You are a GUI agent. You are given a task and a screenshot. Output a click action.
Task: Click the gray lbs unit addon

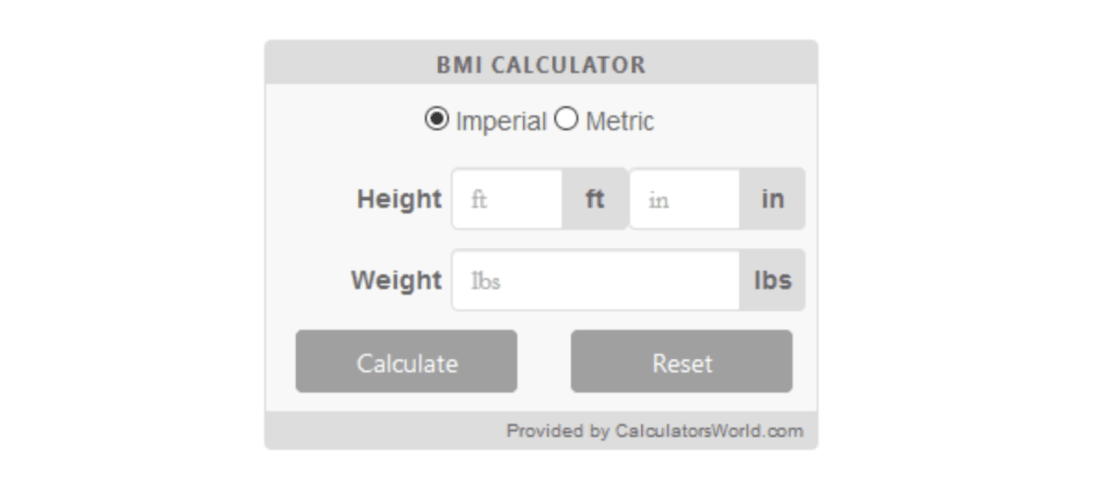772,280
